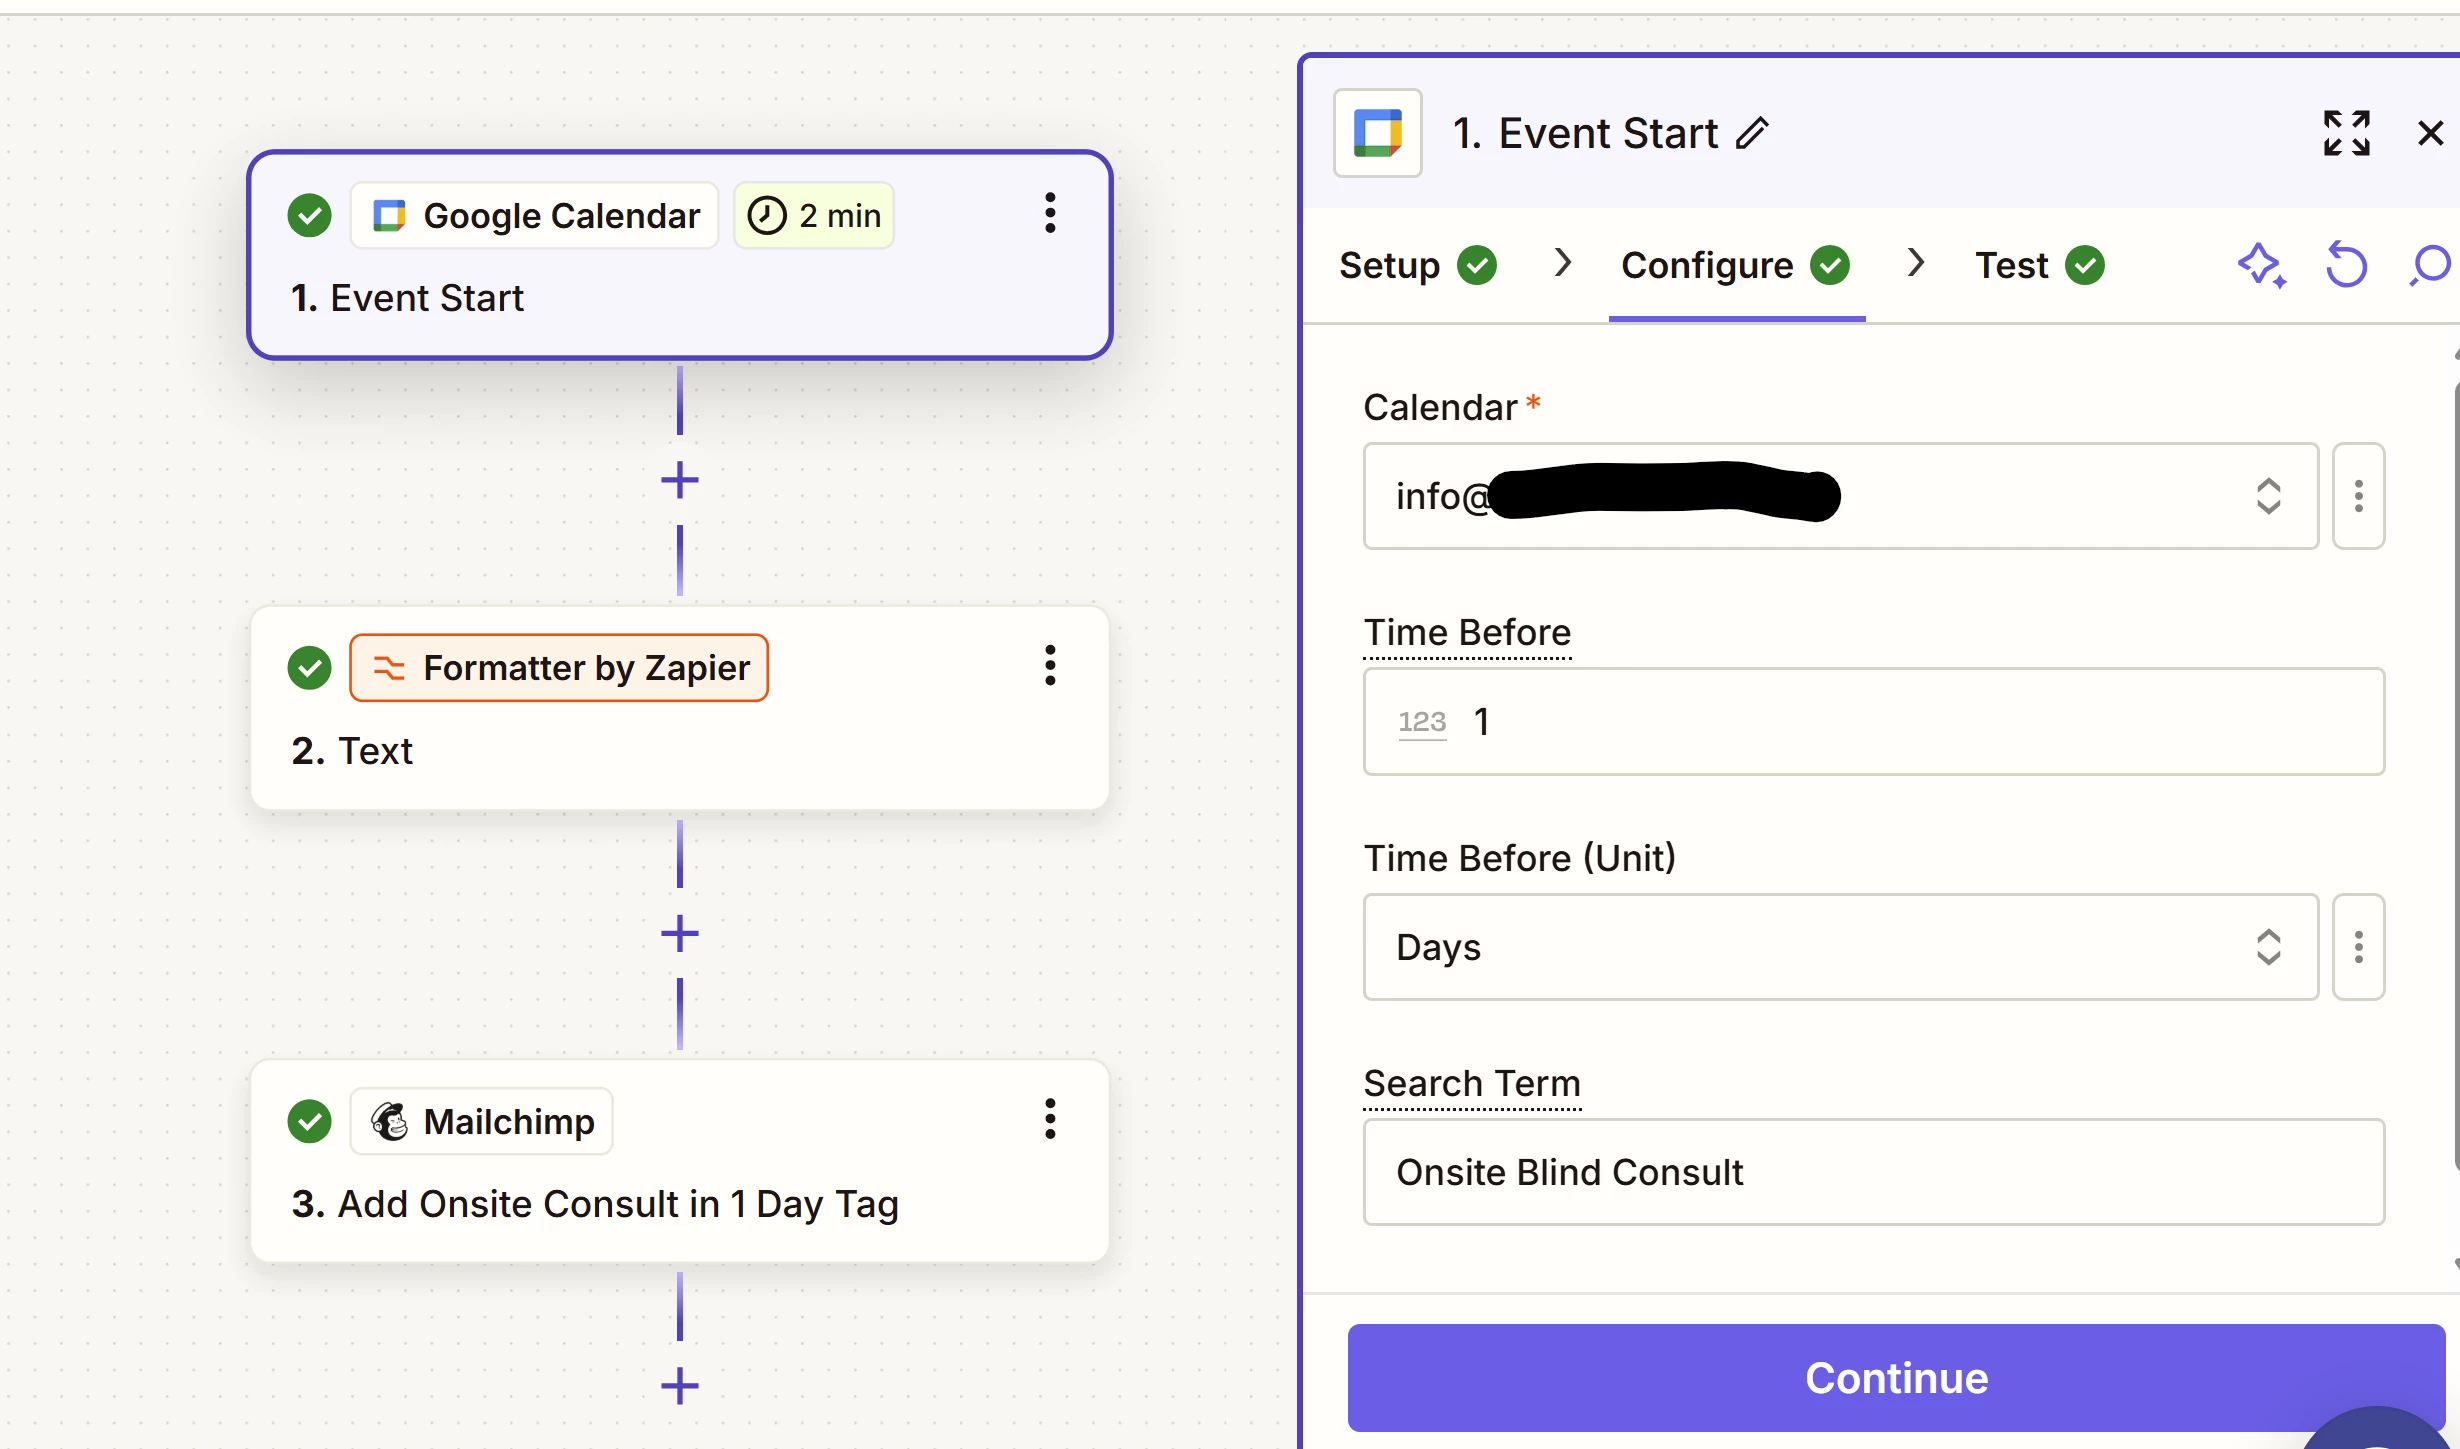
Task: Expand the panel to full screen
Action: pos(2346,133)
